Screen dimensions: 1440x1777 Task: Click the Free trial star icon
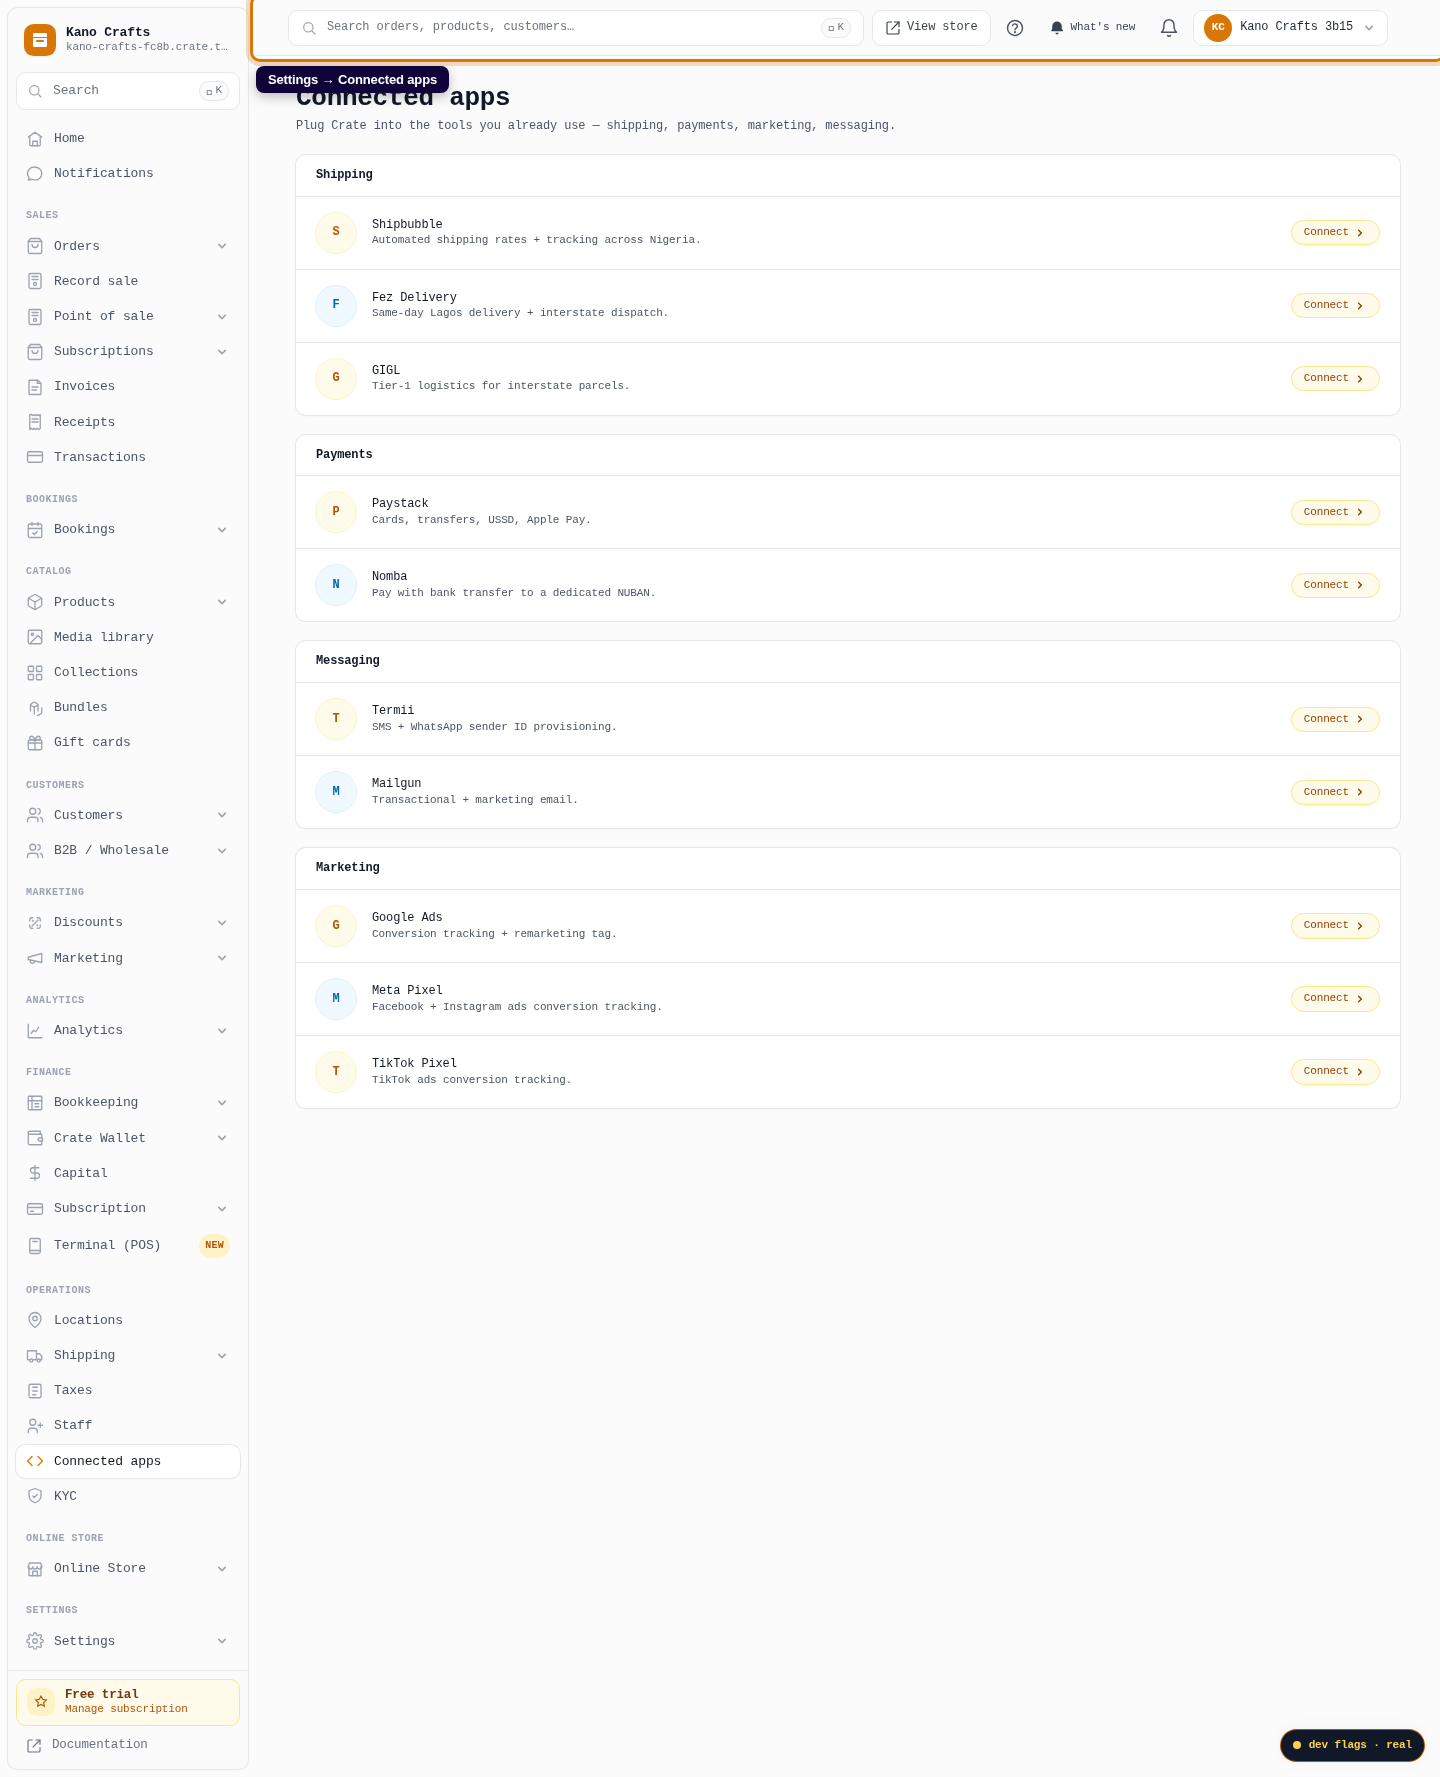(x=41, y=1701)
